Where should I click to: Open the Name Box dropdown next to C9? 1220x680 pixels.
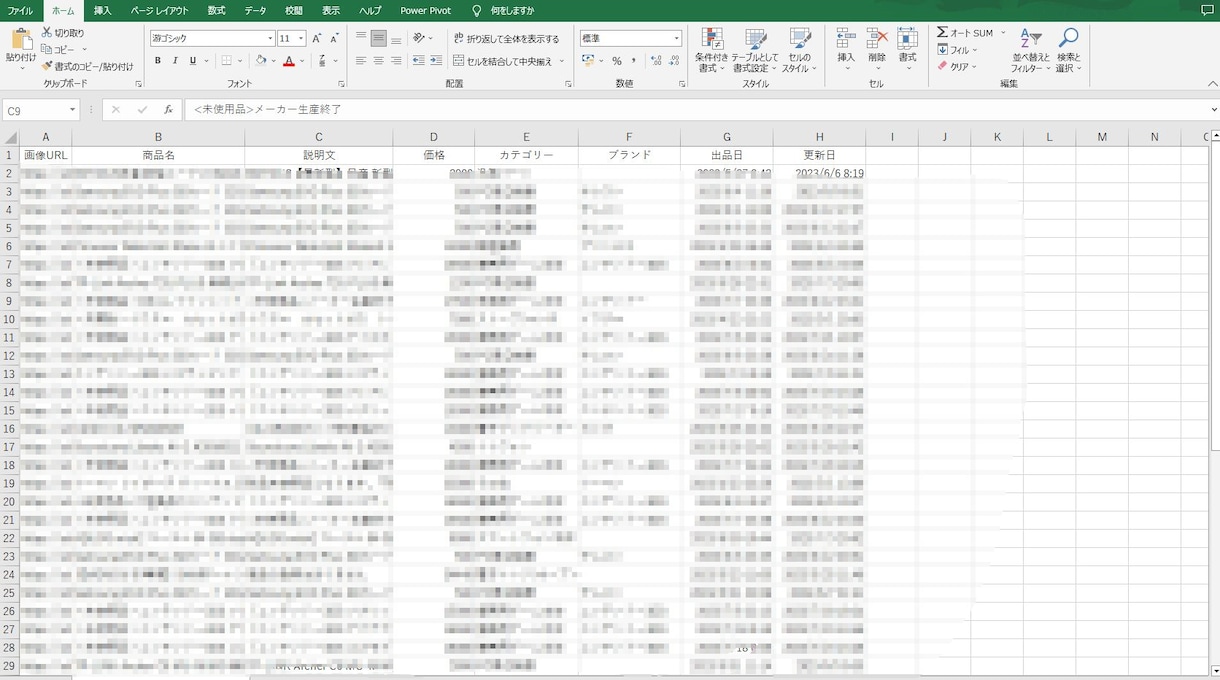[73, 110]
